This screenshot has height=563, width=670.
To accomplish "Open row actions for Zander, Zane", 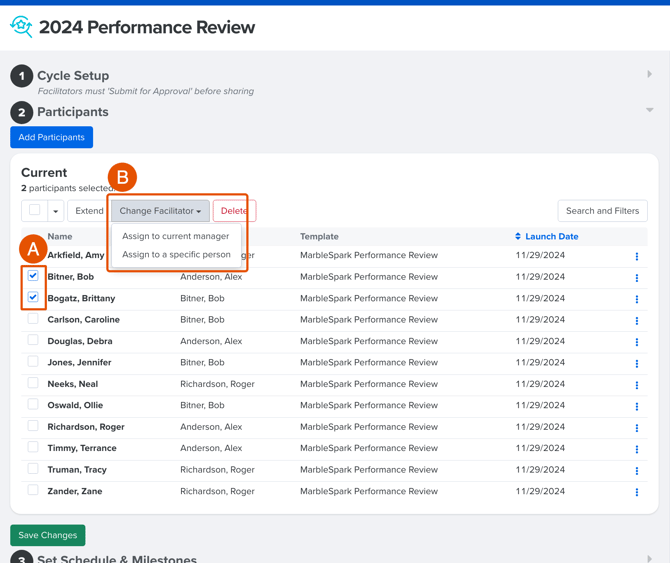I will click(x=636, y=492).
